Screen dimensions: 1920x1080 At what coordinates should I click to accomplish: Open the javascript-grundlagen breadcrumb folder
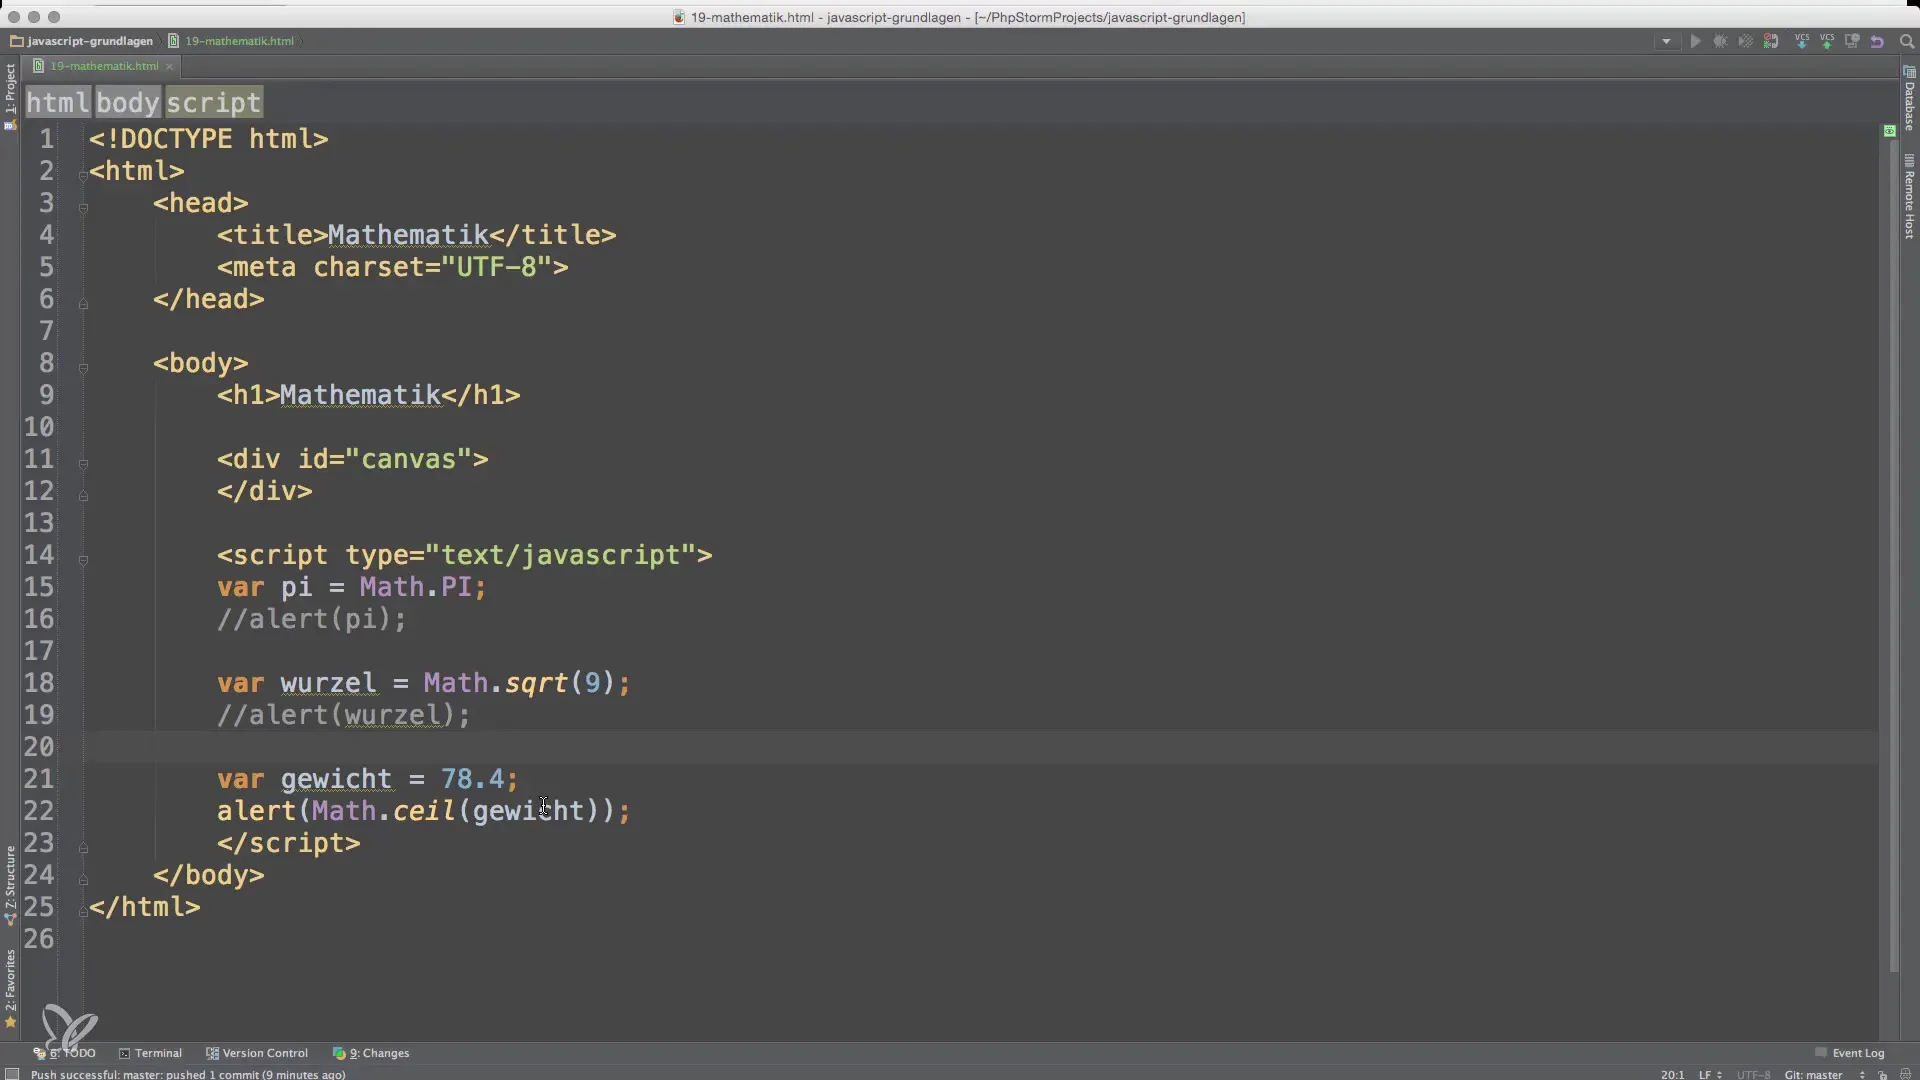pos(82,41)
